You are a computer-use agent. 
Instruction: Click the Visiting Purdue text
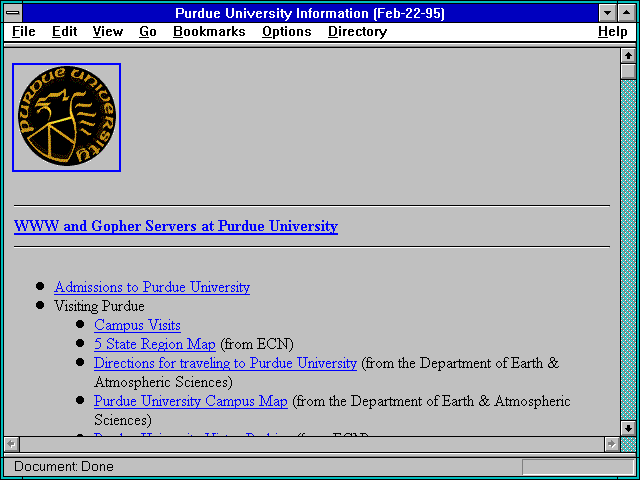(x=99, y=306)
